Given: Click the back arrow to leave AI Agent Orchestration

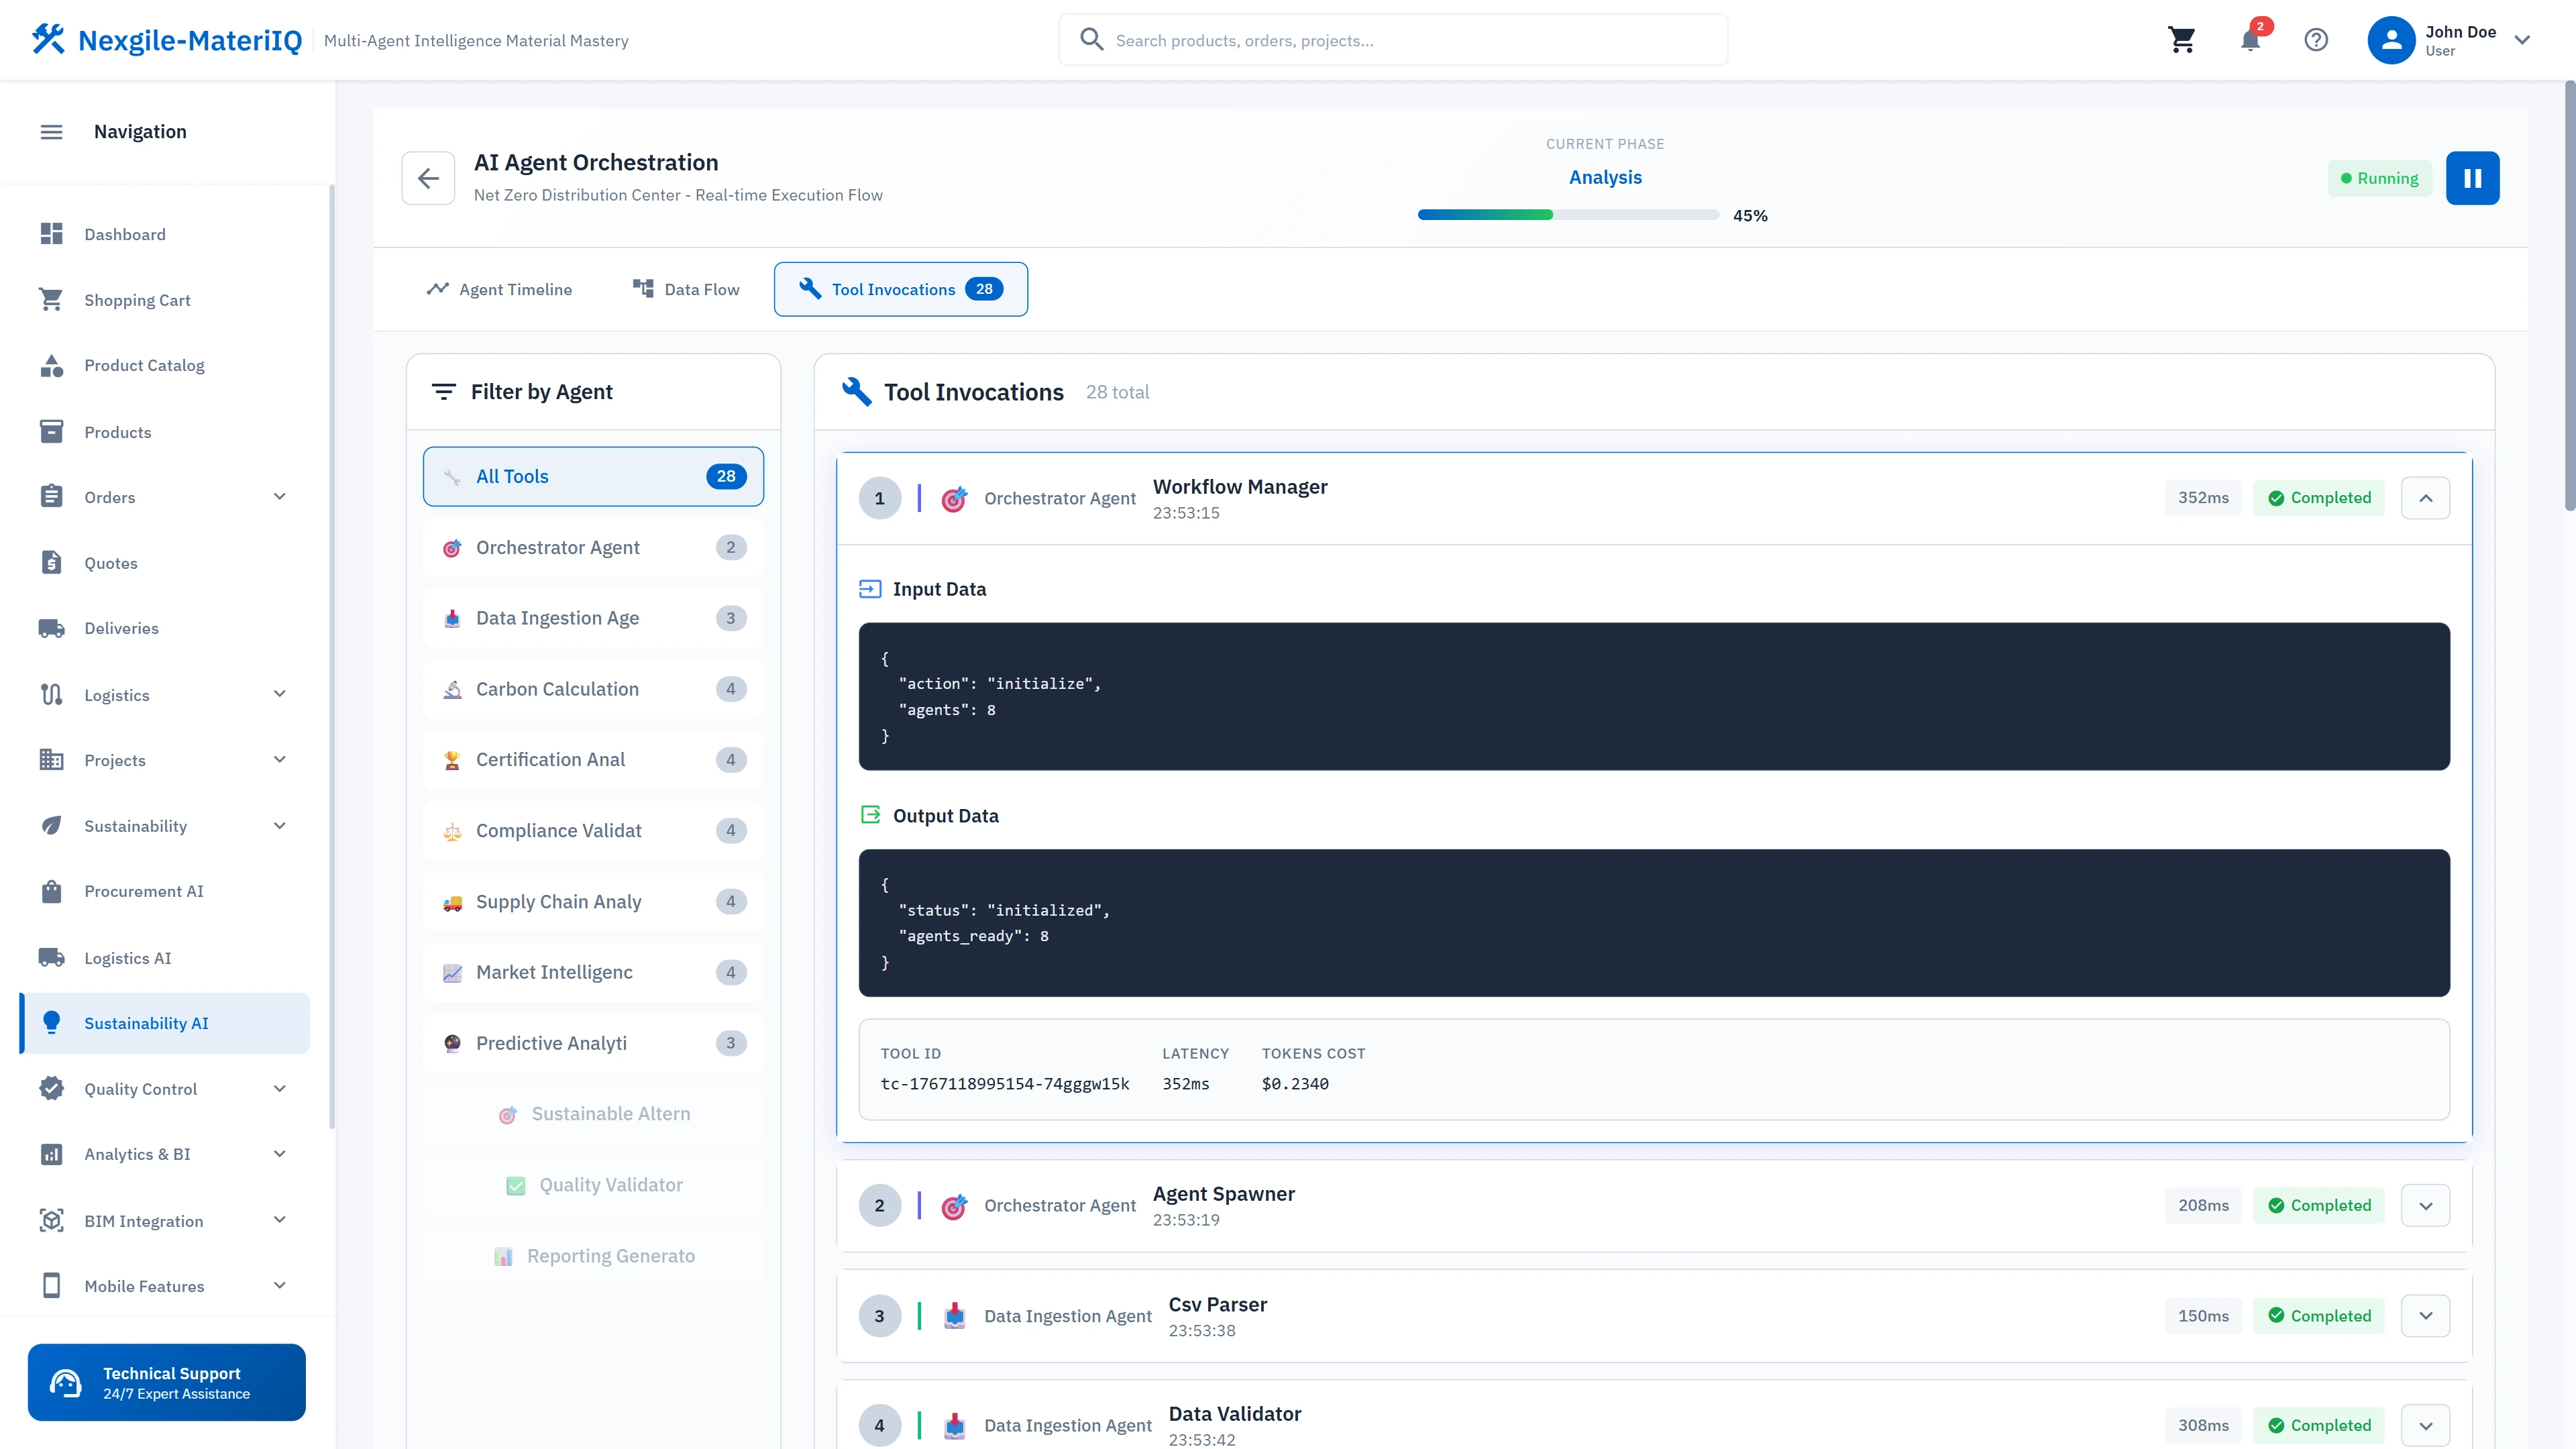Looking at the screenshot, I should [x=428, y=178].
